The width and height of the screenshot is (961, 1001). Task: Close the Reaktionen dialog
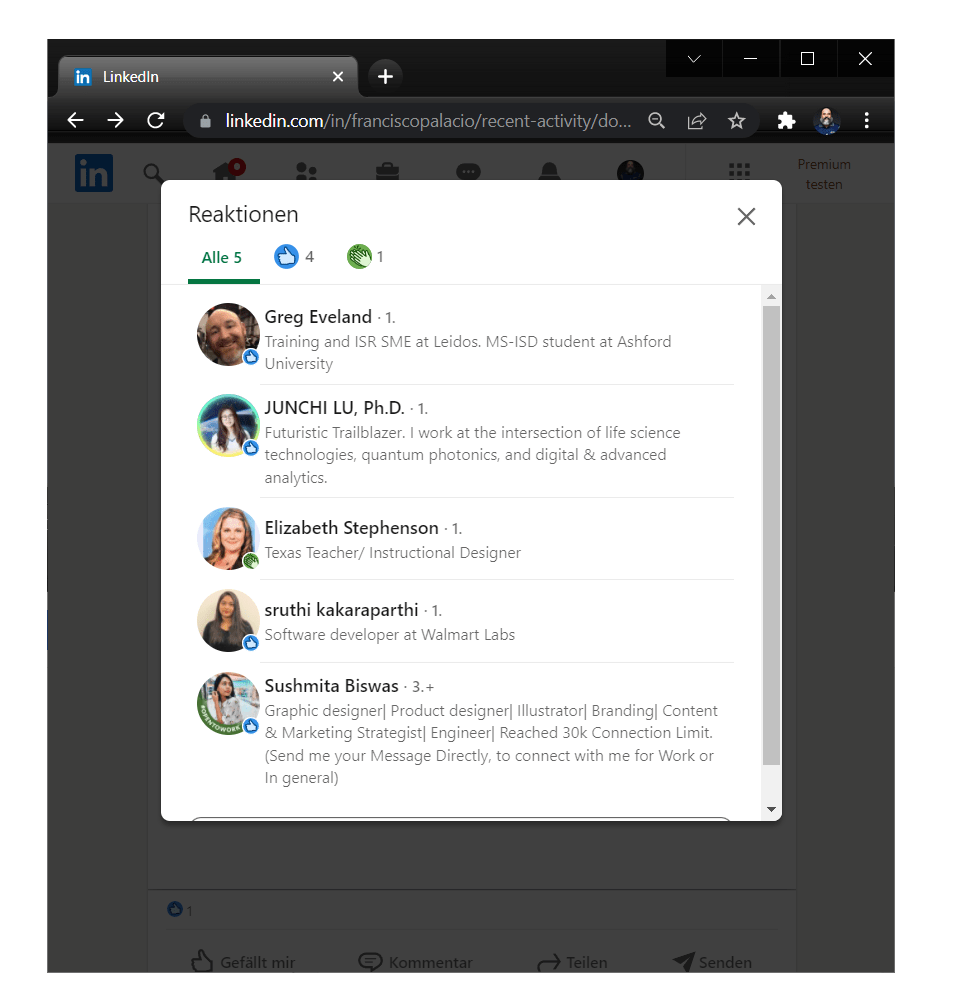[746, 217]
